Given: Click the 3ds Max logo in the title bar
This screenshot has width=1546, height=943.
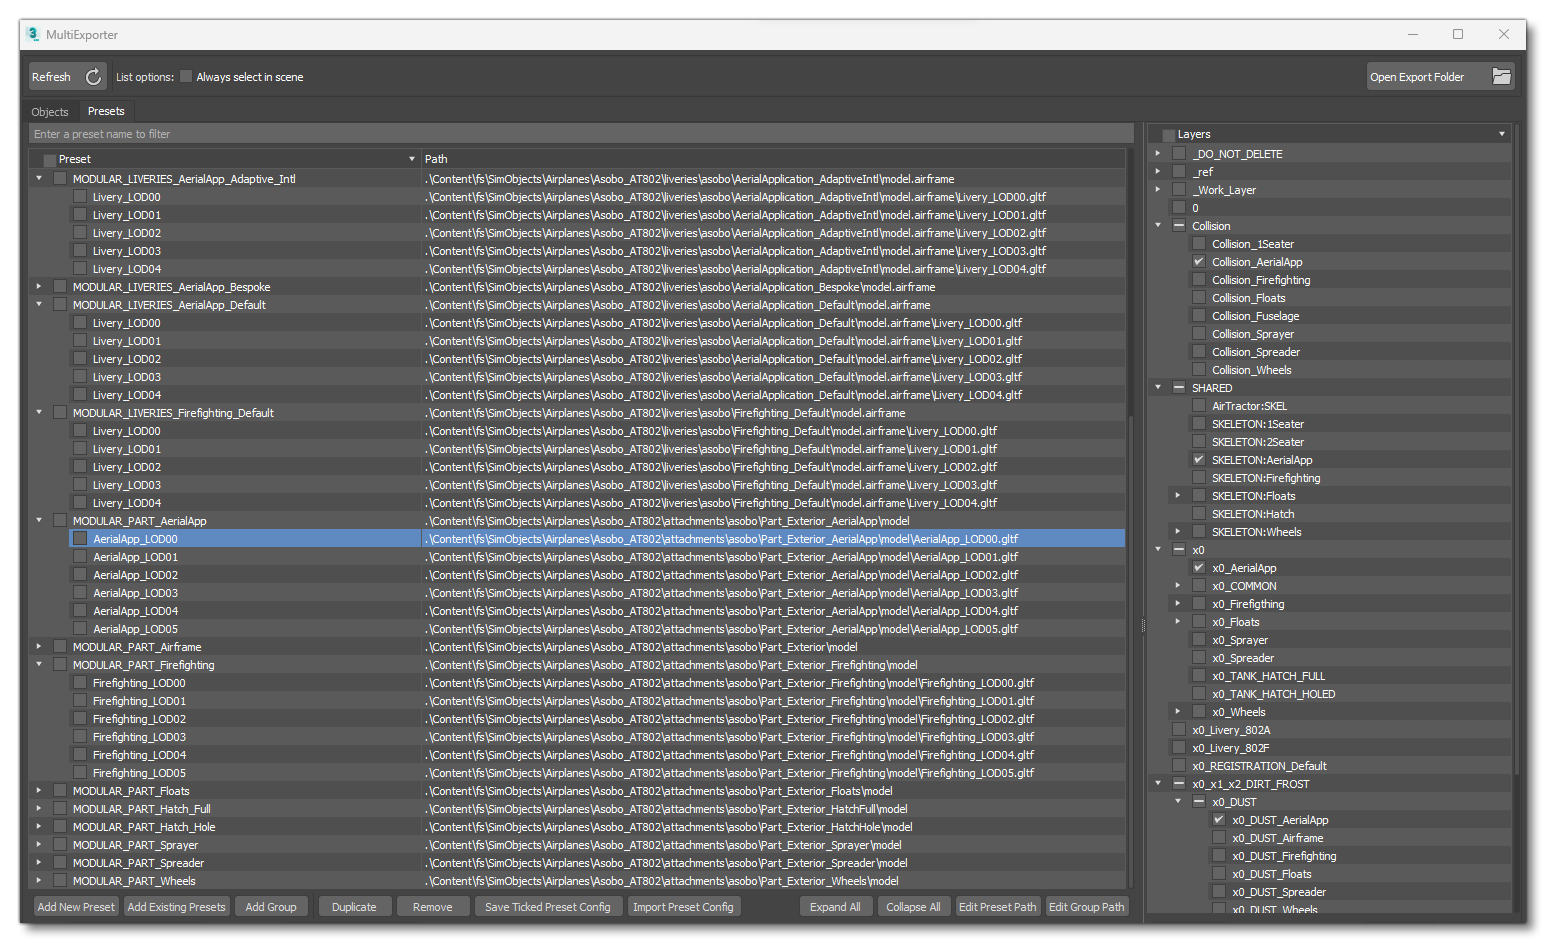Looking at the screenshot, I should (x=31, y=33).
